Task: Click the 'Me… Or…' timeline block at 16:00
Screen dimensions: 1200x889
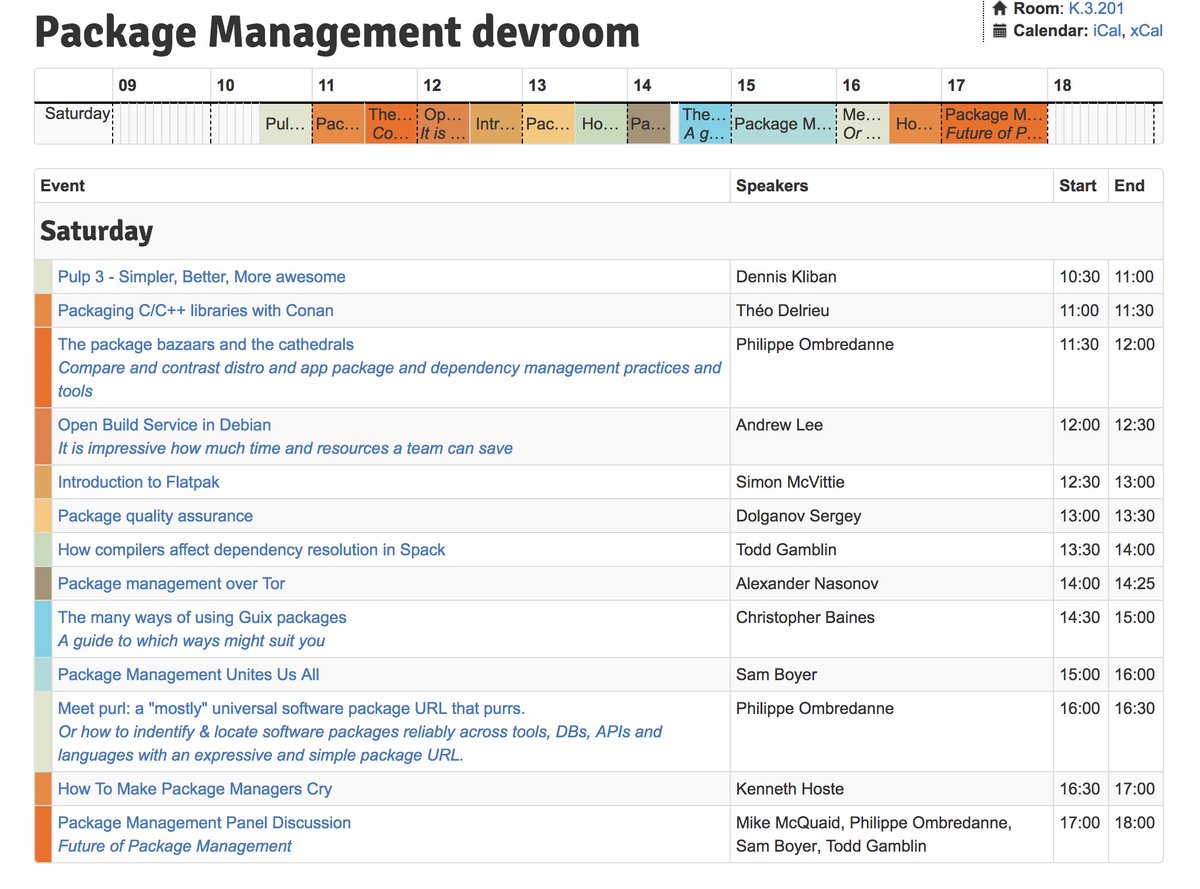Action: tap(863, 124)
